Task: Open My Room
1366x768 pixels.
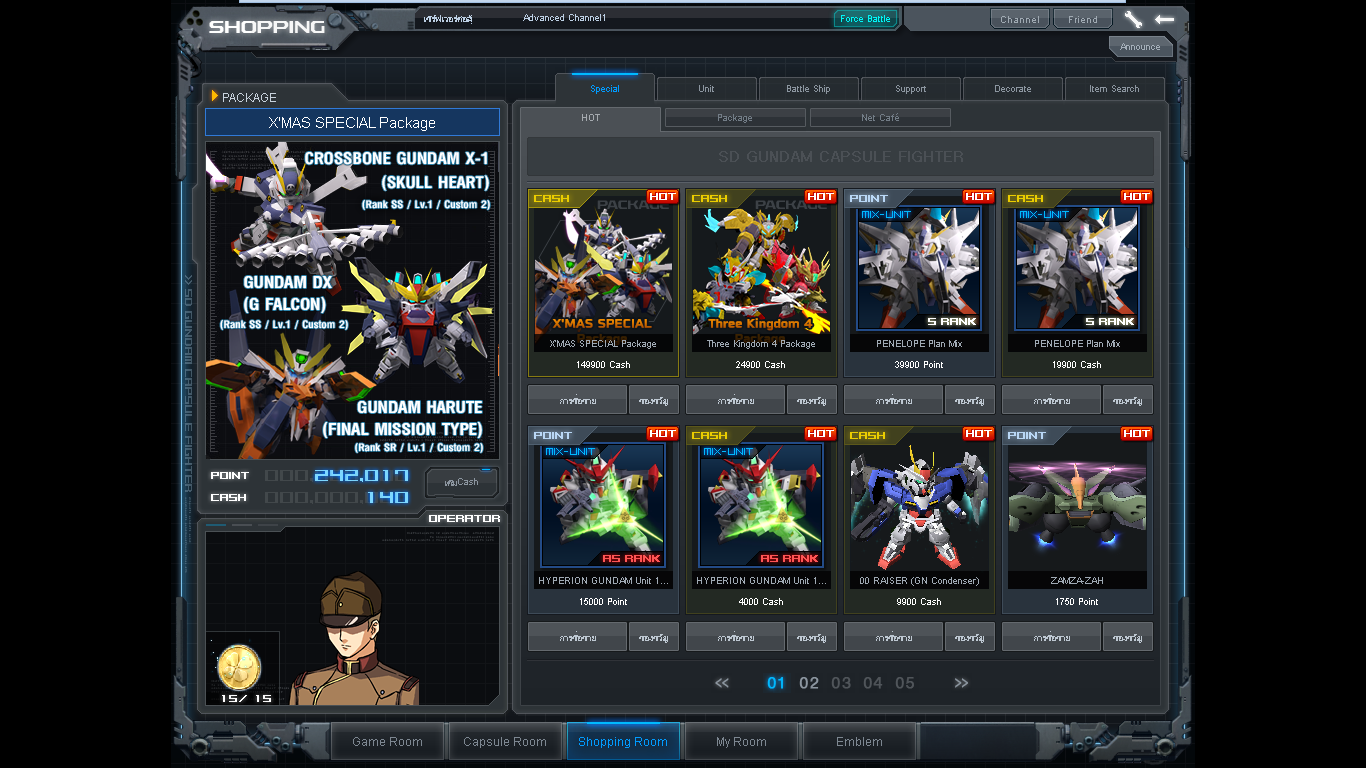Action: pyautogui.click(x=741, y=742)
